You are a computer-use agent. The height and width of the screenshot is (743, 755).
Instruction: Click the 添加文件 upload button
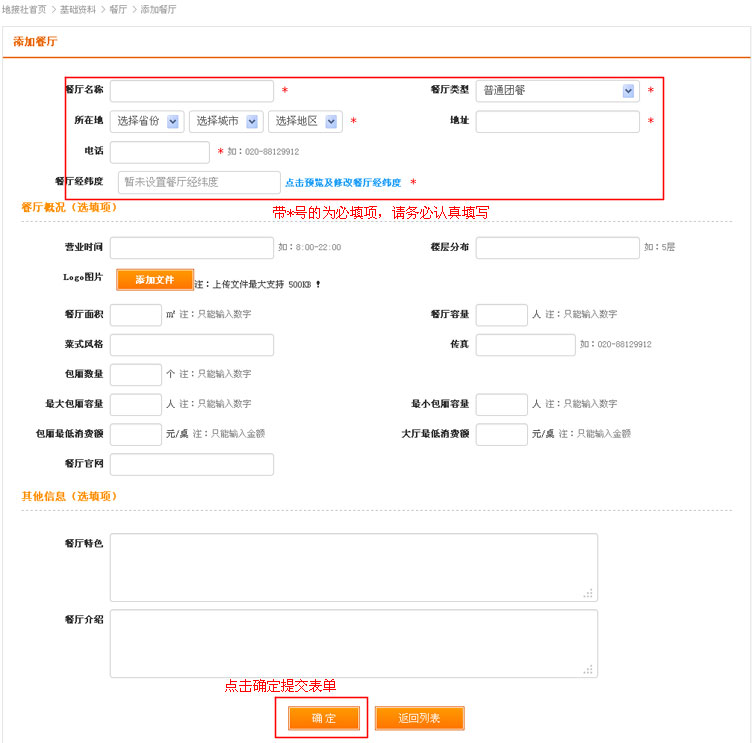155,280
